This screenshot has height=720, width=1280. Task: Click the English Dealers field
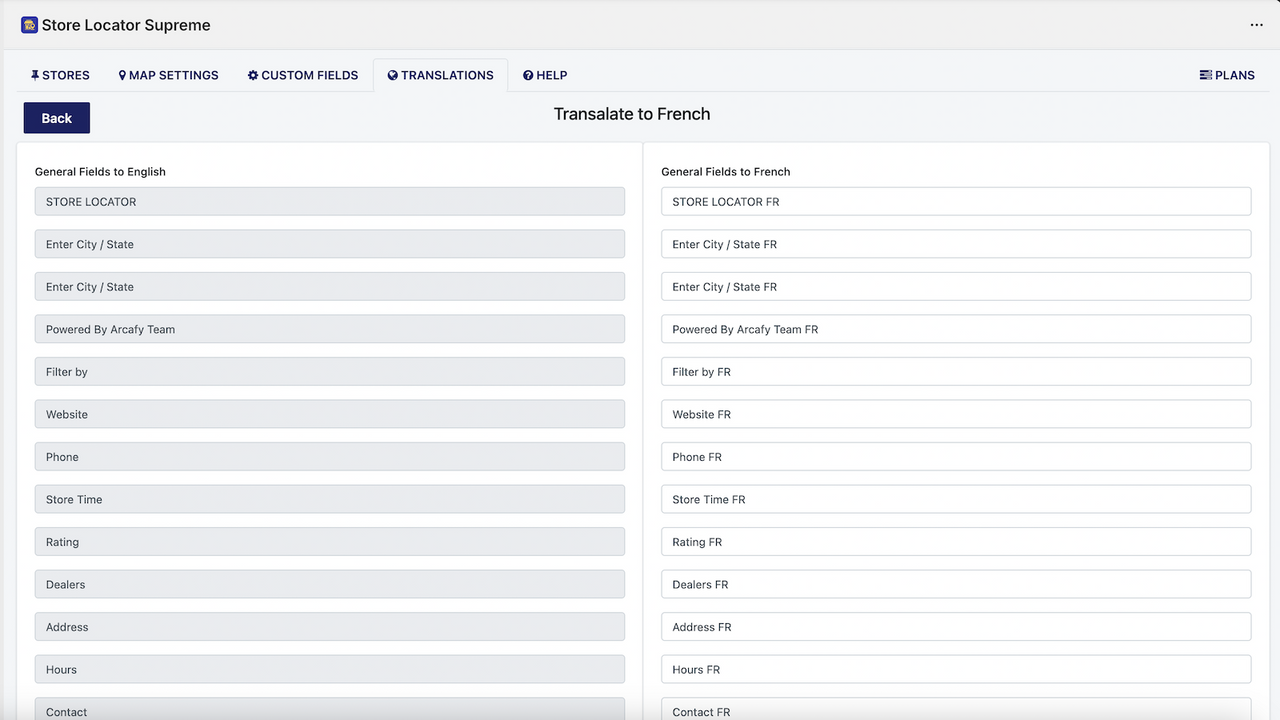(330, 584)
